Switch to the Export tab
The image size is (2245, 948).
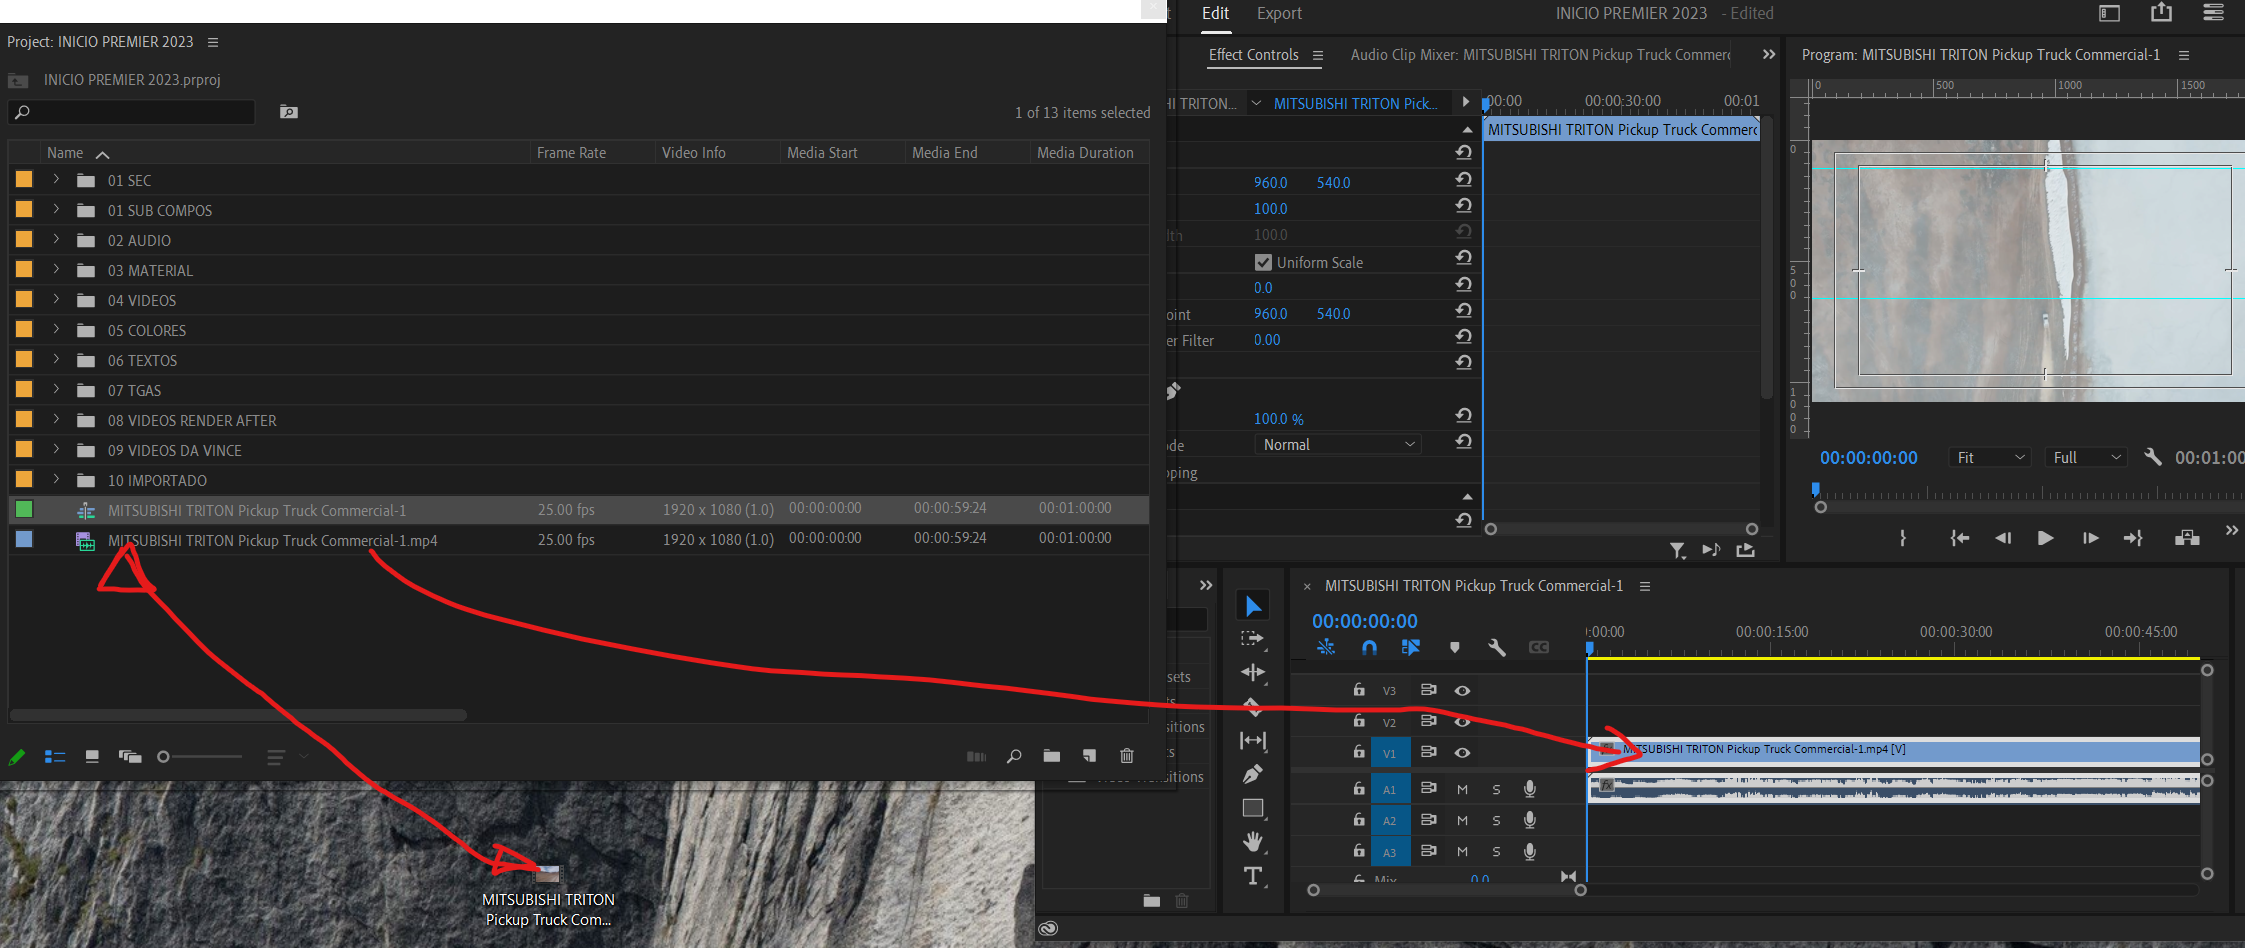[1279, 13]
